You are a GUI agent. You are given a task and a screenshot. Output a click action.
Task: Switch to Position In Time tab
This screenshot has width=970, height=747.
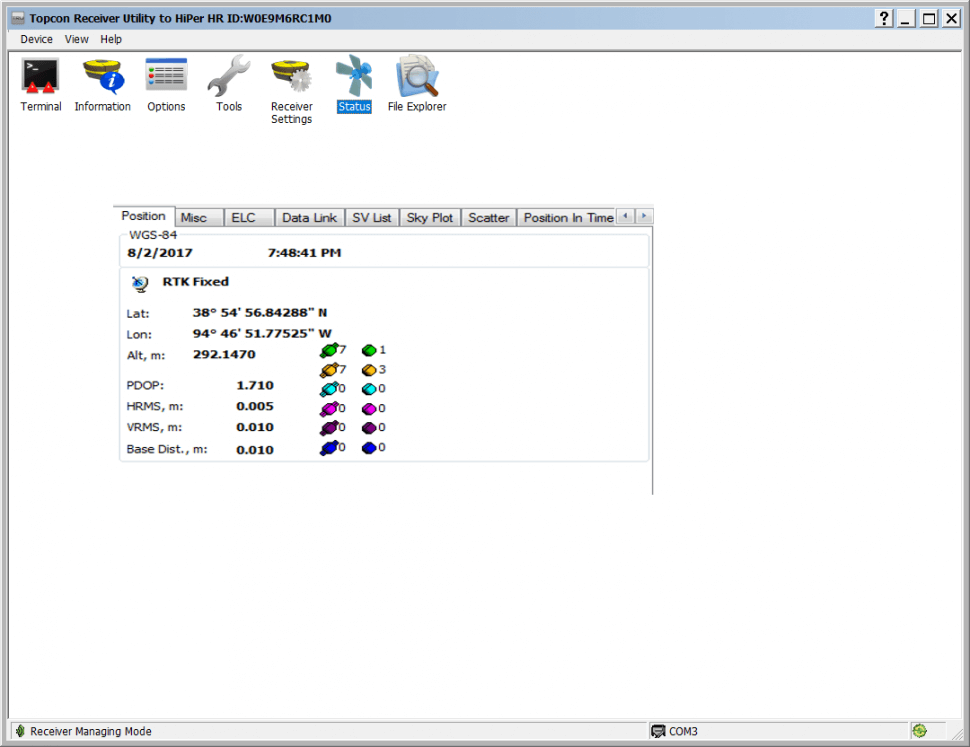coord(568,218)
